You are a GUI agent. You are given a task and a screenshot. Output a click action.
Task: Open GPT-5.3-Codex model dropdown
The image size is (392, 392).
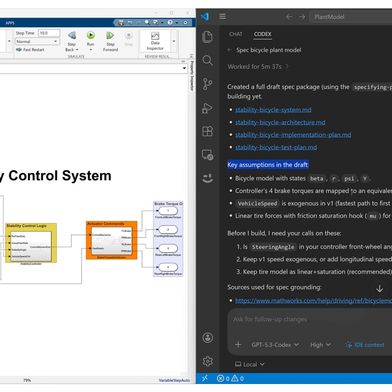coord(275,345)
